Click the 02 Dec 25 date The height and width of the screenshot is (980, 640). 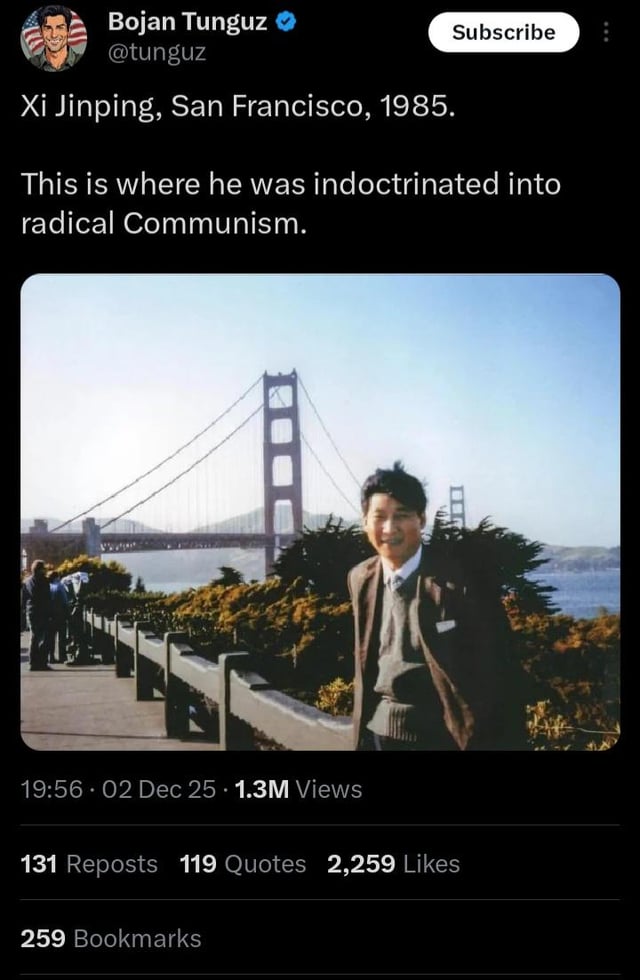159,789
